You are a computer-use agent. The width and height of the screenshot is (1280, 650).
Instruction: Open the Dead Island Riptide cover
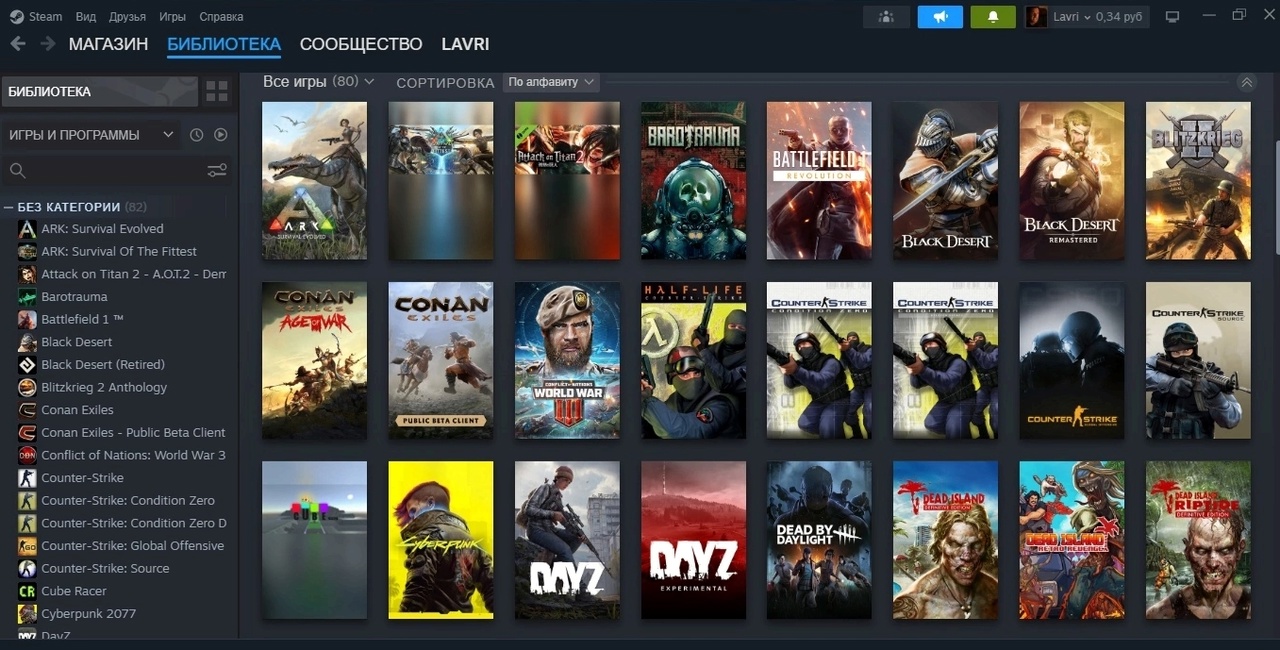[1198, 540]
